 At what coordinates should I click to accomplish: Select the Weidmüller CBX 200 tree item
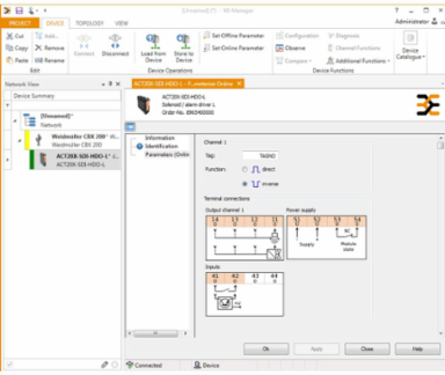pyautogui.click(x=73, y=140)
